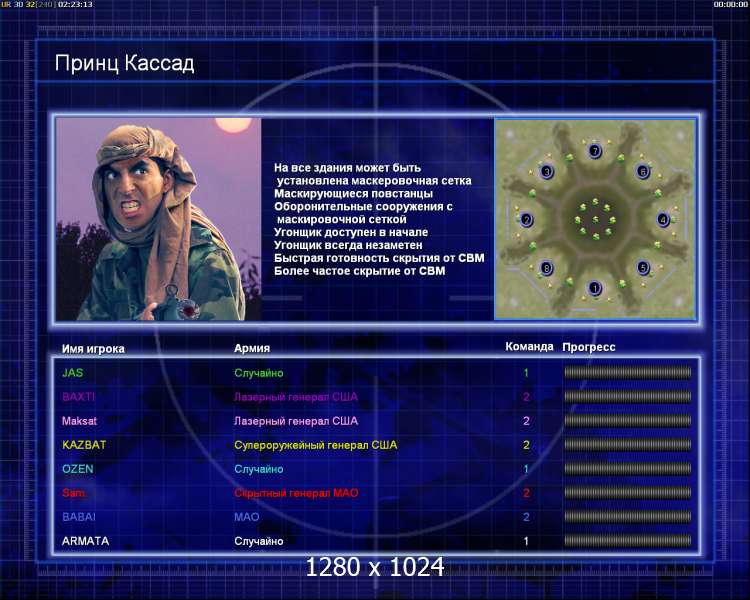Click the OZEN loading progress bar
Screen dimensions: 750x600
pos(628,468)
